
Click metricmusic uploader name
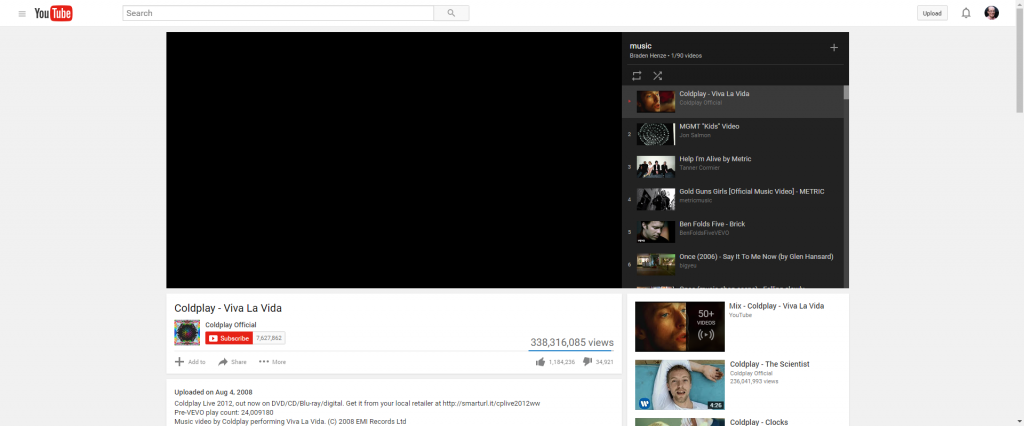(x=696, y=201)
